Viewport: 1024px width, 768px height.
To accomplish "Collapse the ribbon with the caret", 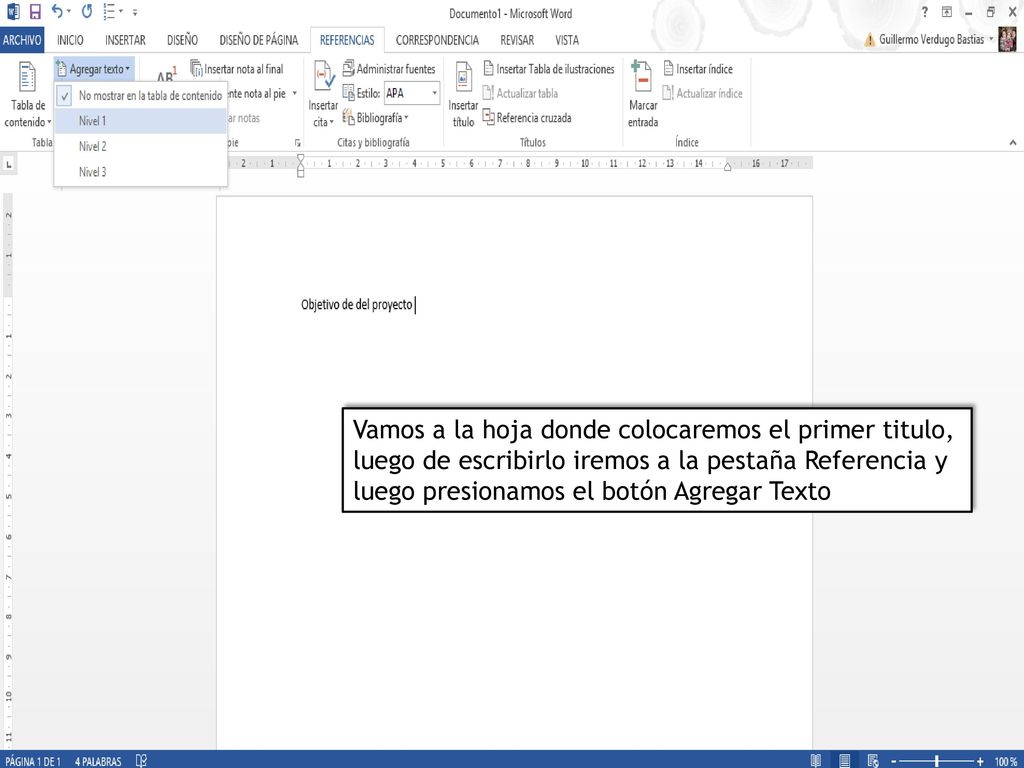I will 1012,142.
